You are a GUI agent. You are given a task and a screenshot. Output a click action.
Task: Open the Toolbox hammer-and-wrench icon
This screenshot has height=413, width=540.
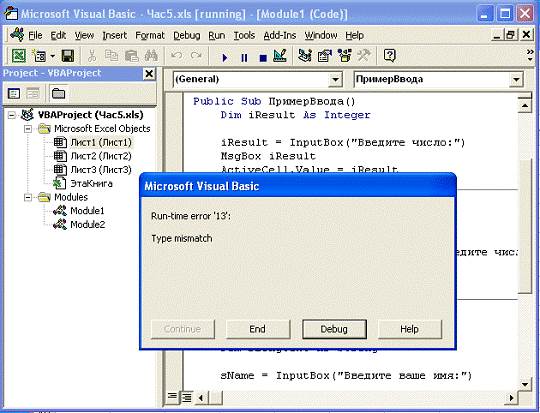363,55
